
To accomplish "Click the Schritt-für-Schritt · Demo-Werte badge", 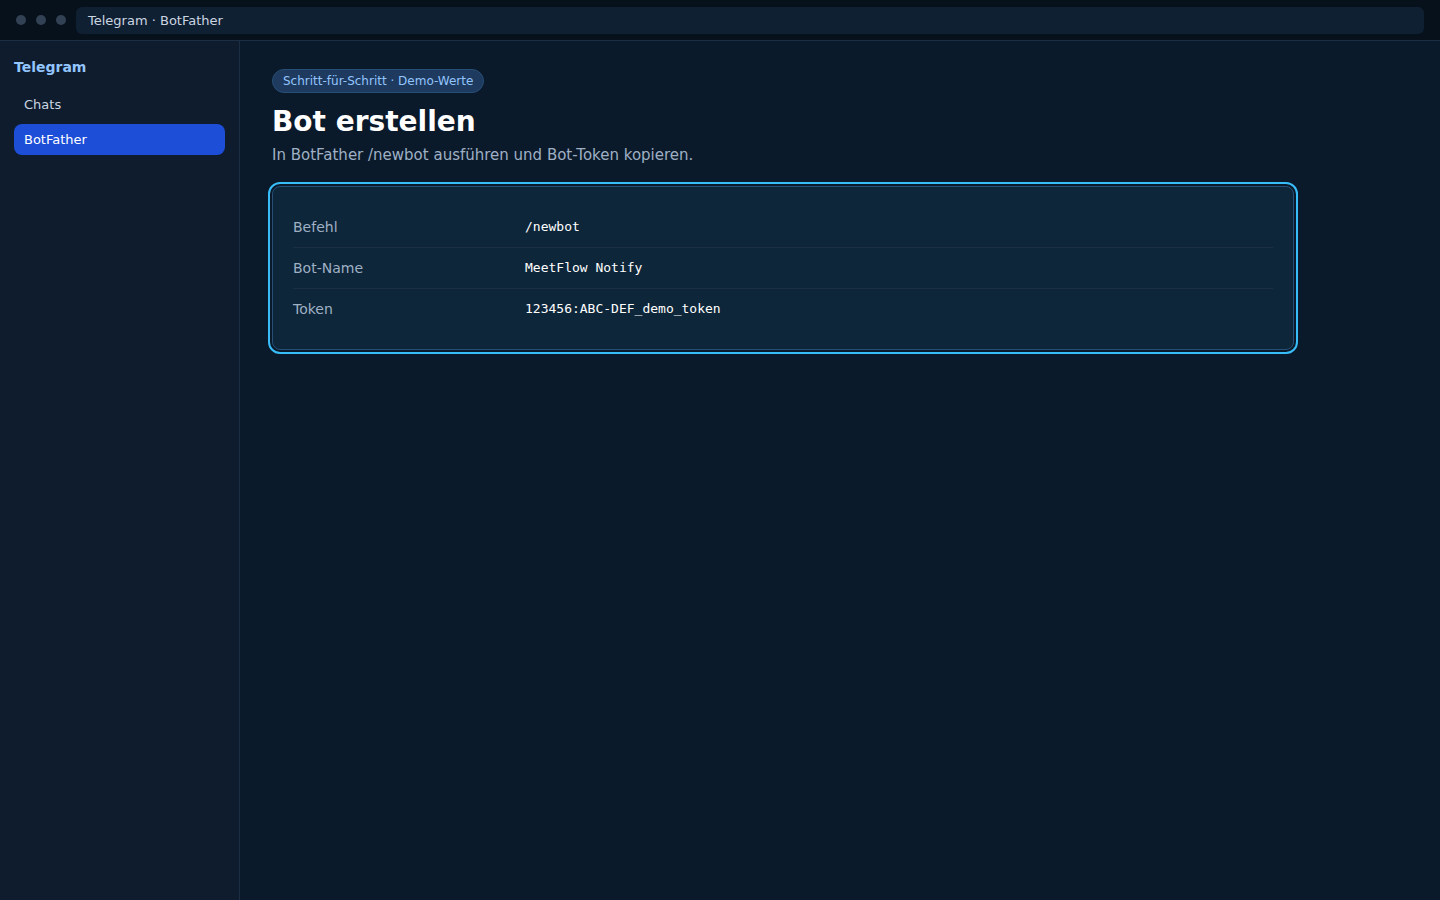I will [378, 81].
